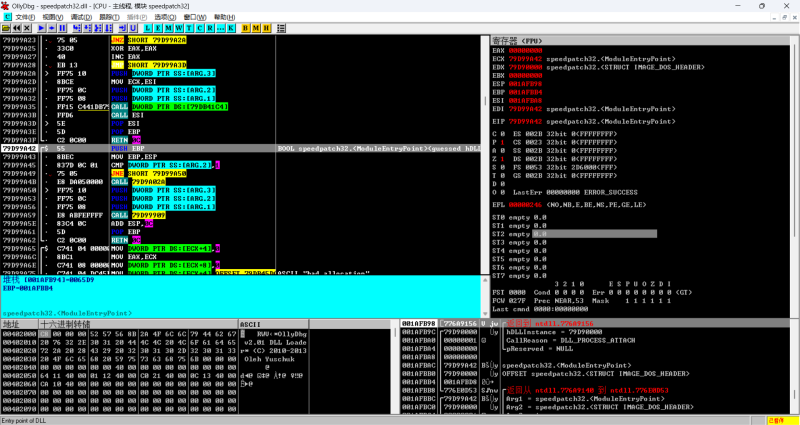Select dump row at address 00402000
This screenshot has width=800, height=425.
pos(153,333)
